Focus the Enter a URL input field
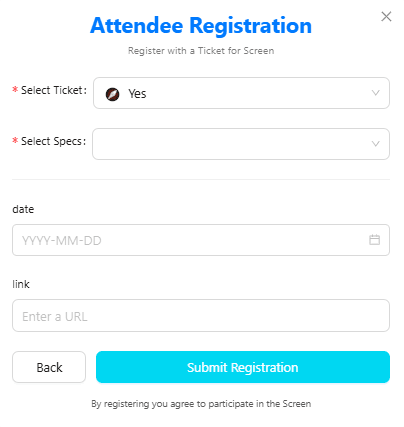 pyautogui.click(x=201, y=315)
